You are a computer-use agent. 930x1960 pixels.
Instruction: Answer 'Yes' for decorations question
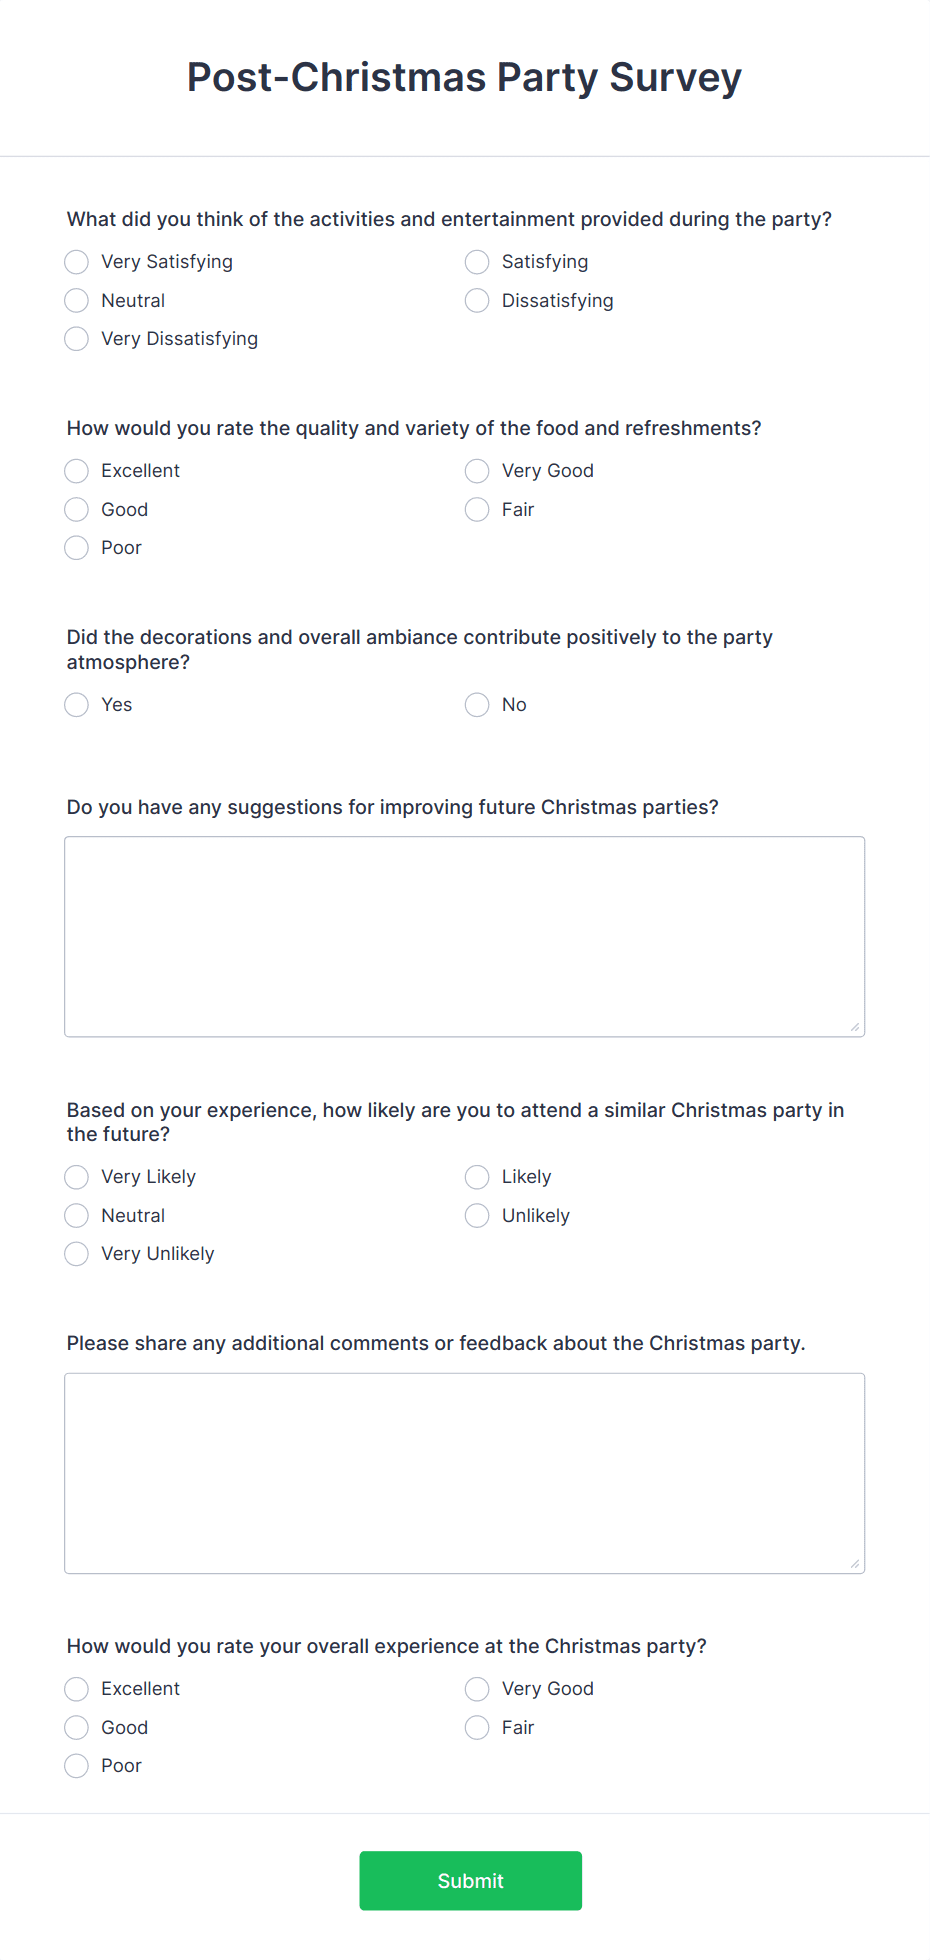(x=76, y=705)
